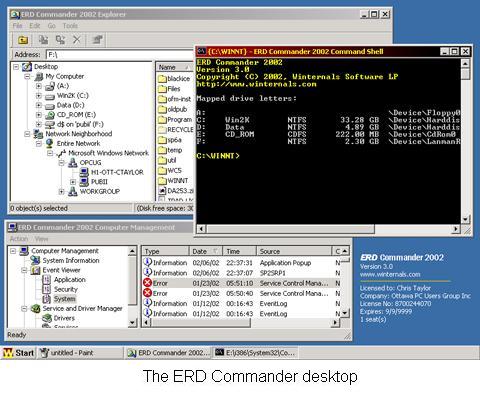Collapse the Desktop tree node
The width and height of the screenshot is (480, 395).
[16, 67]
